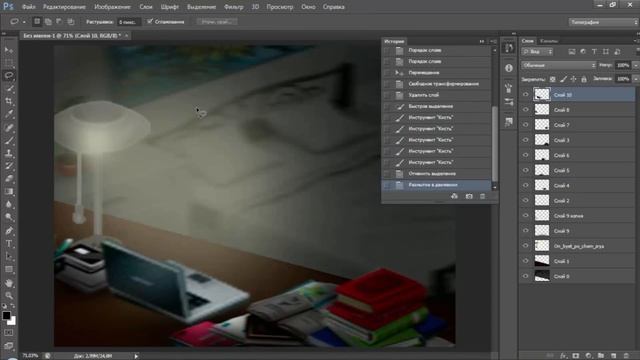
Task: Hide layer Слой 6
Action: (526, 155)
